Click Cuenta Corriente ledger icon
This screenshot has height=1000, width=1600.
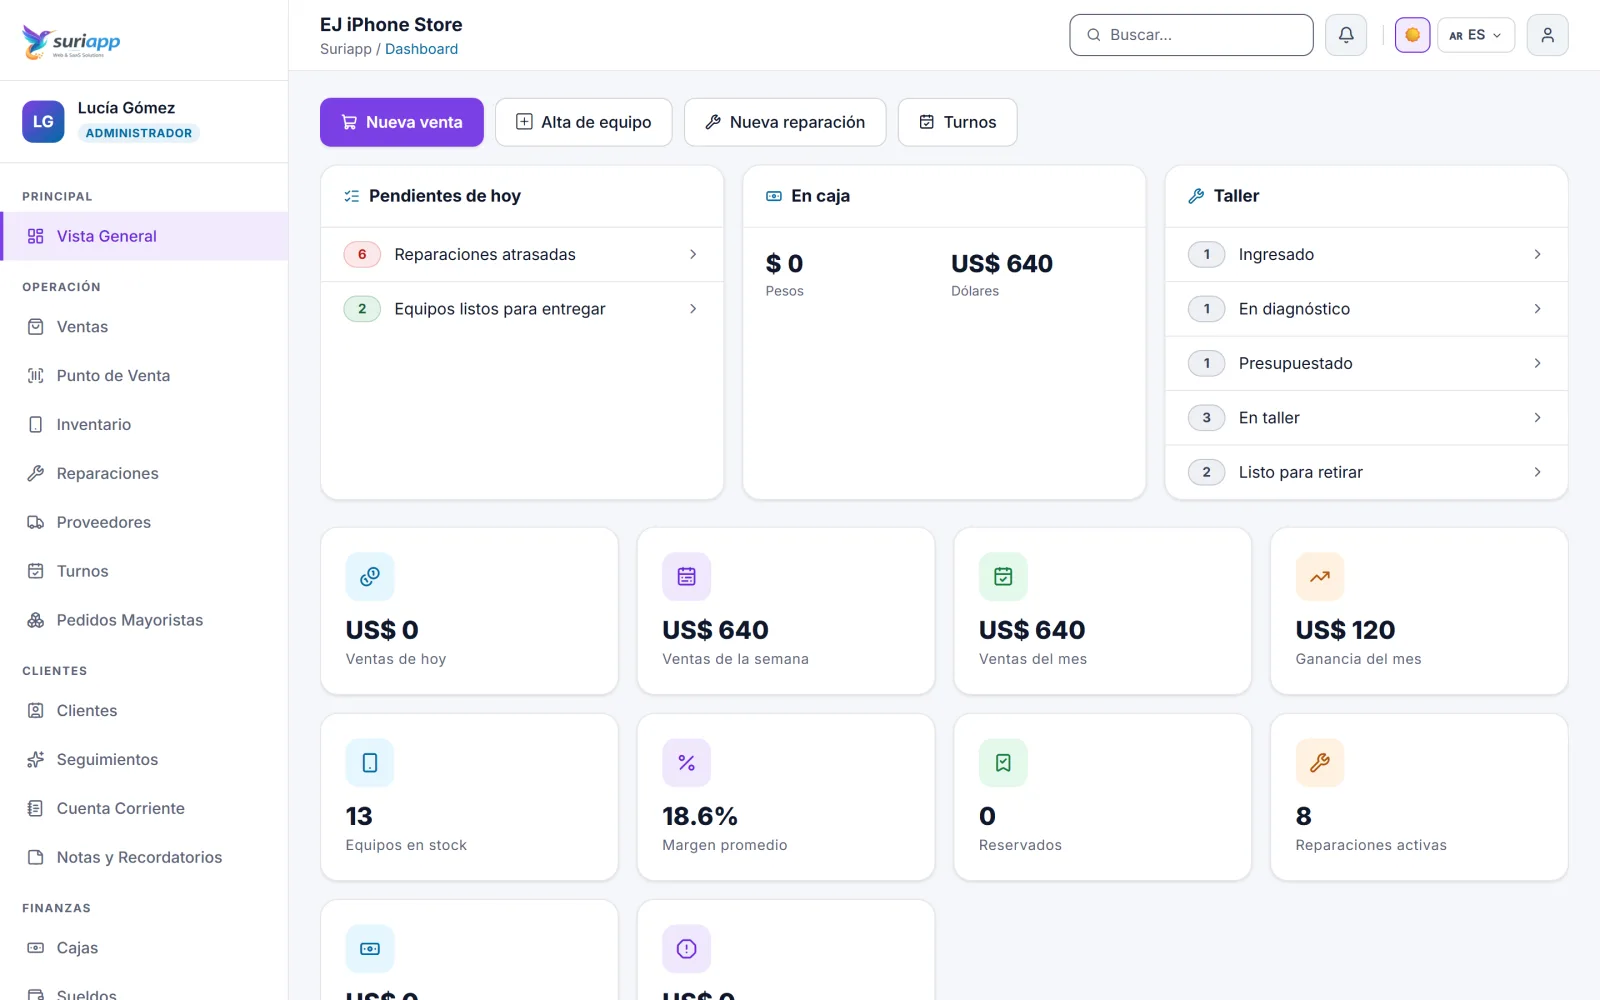(x=36, y=808)
